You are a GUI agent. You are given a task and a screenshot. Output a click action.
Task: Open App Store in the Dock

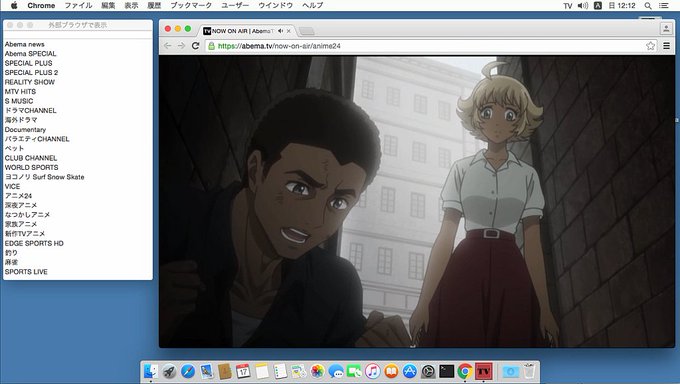click(x=409, y=371)
